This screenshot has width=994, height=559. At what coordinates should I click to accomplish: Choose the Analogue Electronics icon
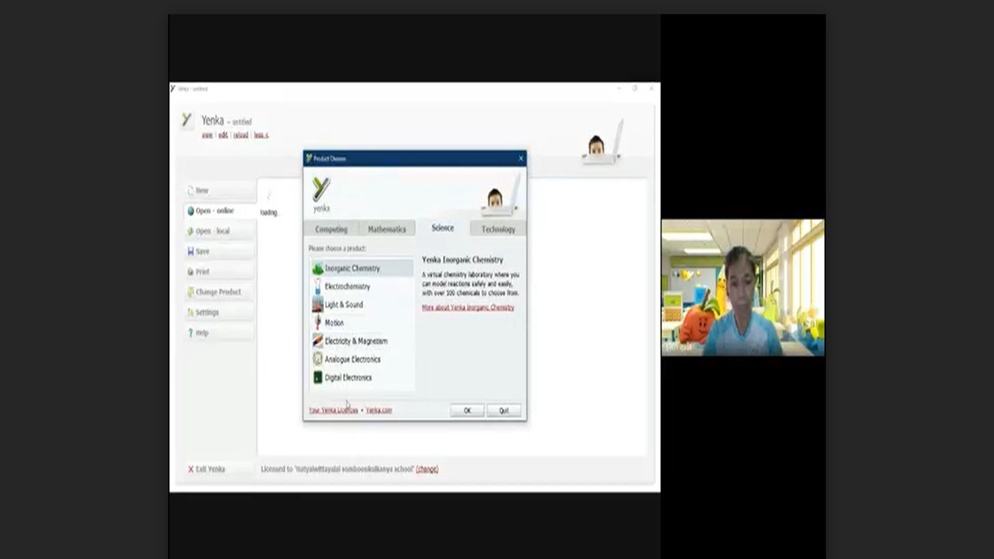point(318,359)
